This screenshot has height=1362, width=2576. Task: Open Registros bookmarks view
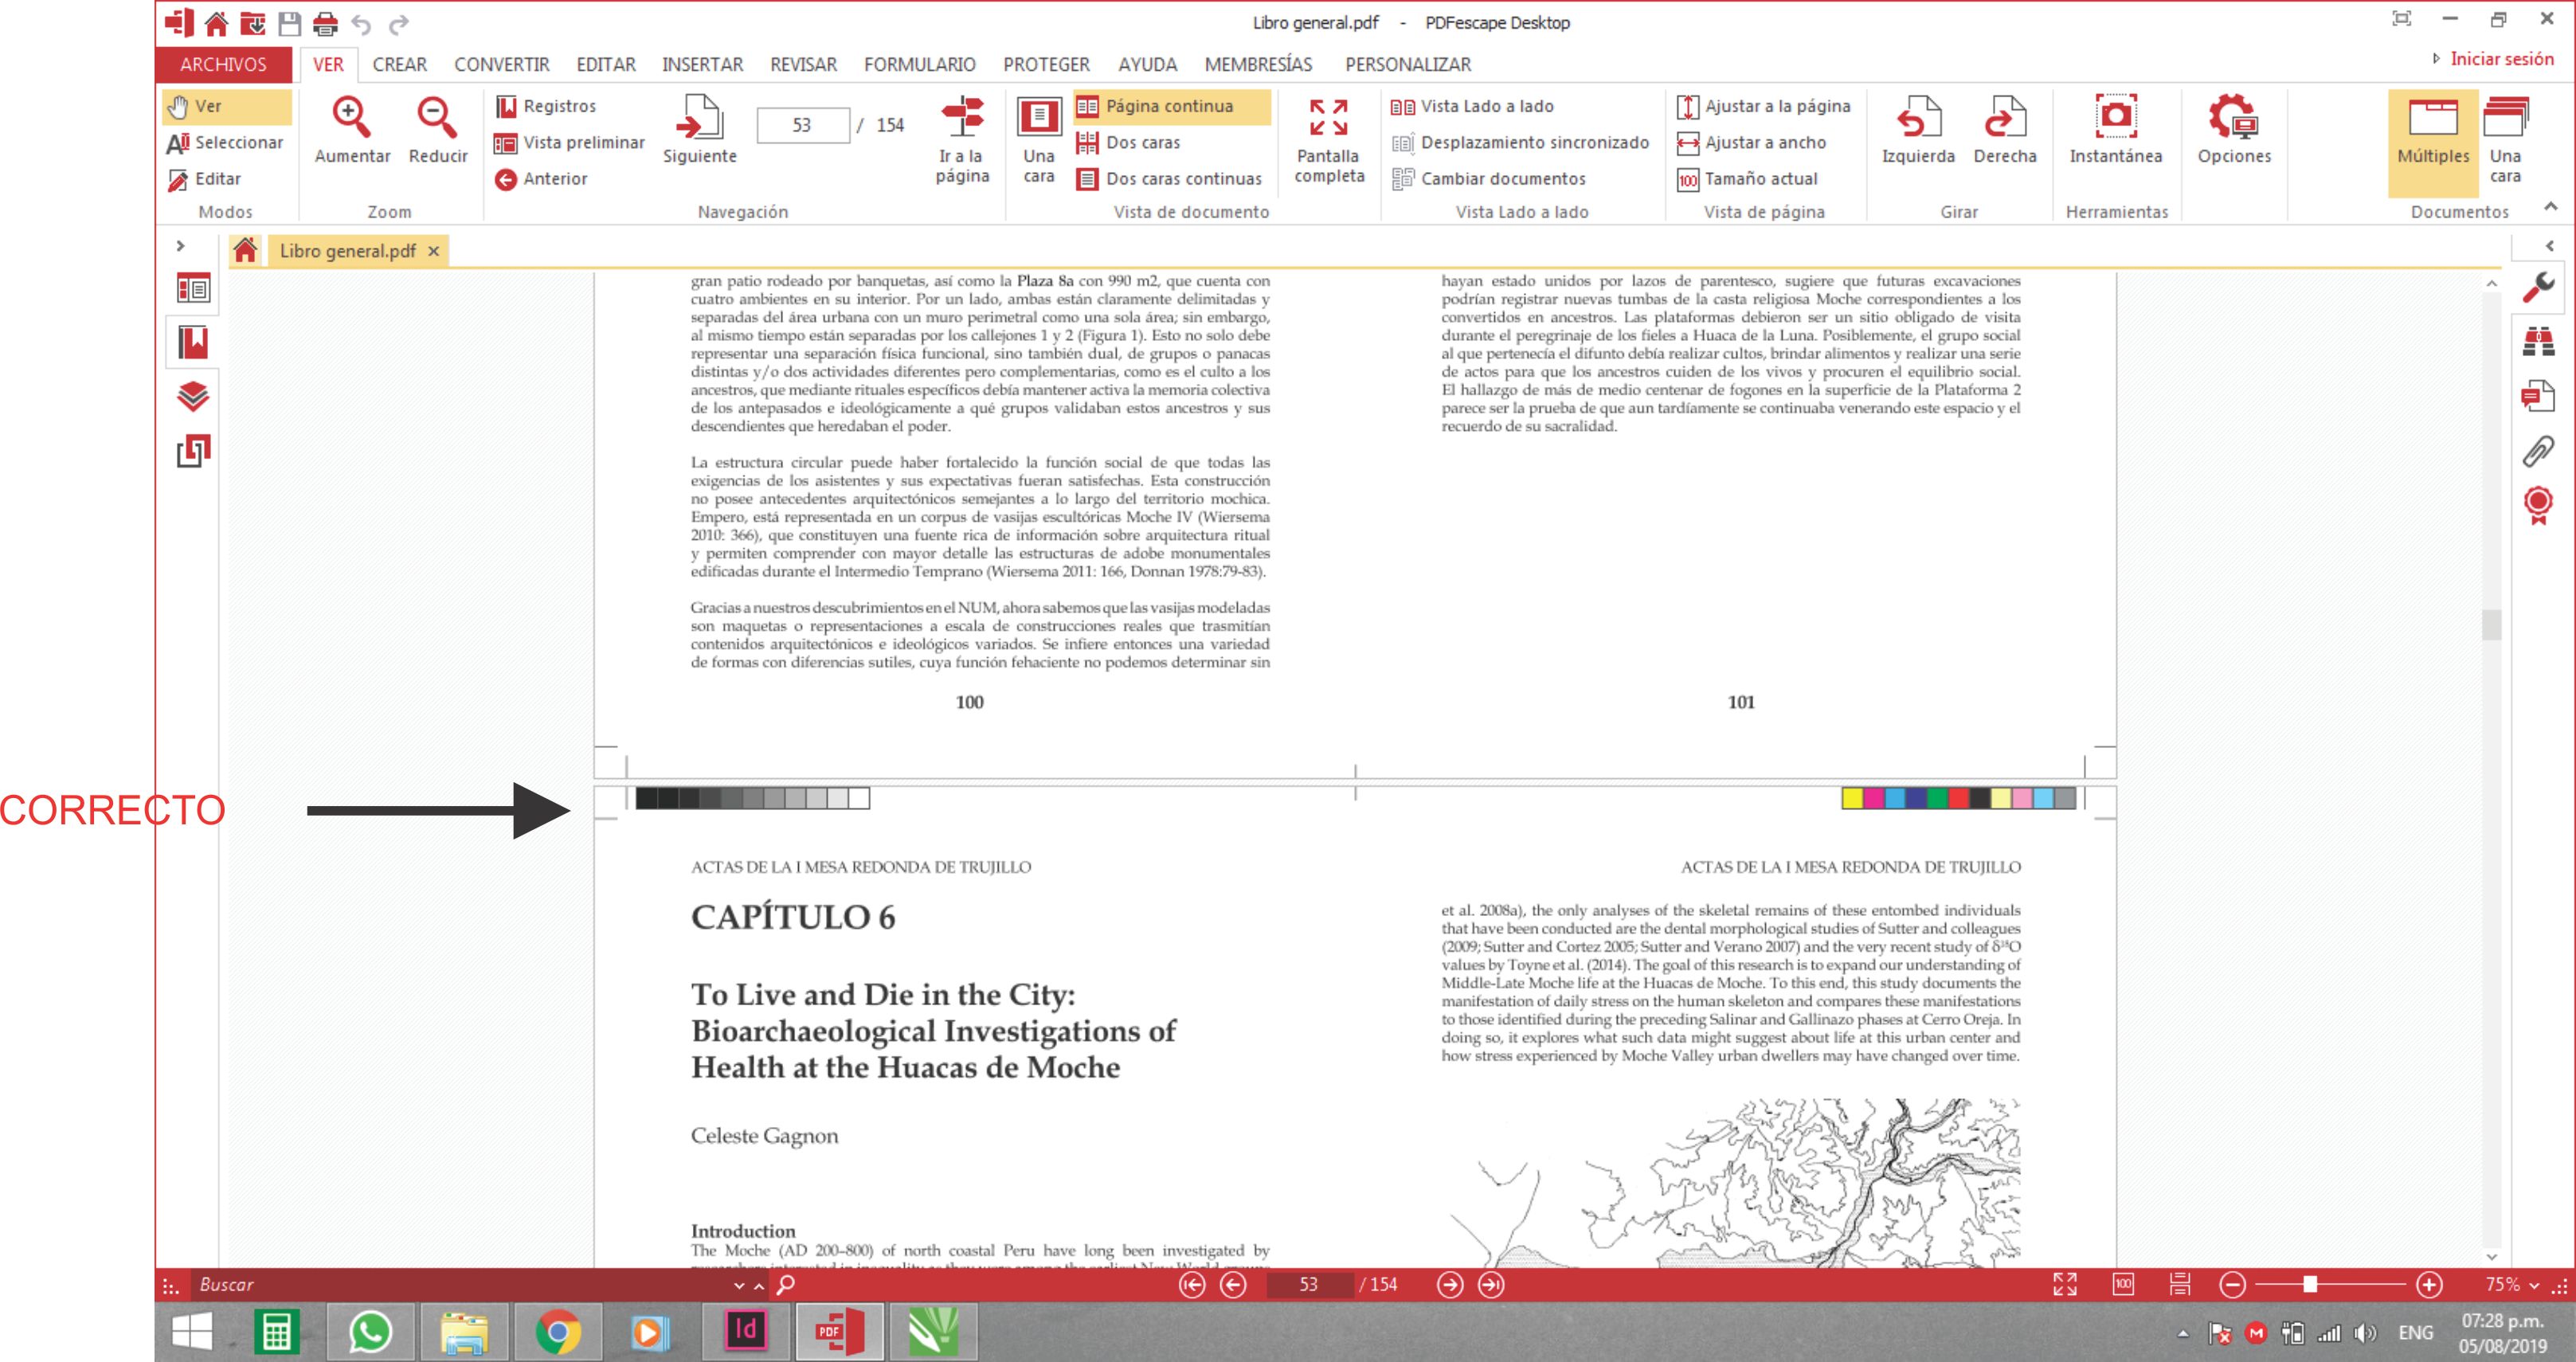(546, 106)
